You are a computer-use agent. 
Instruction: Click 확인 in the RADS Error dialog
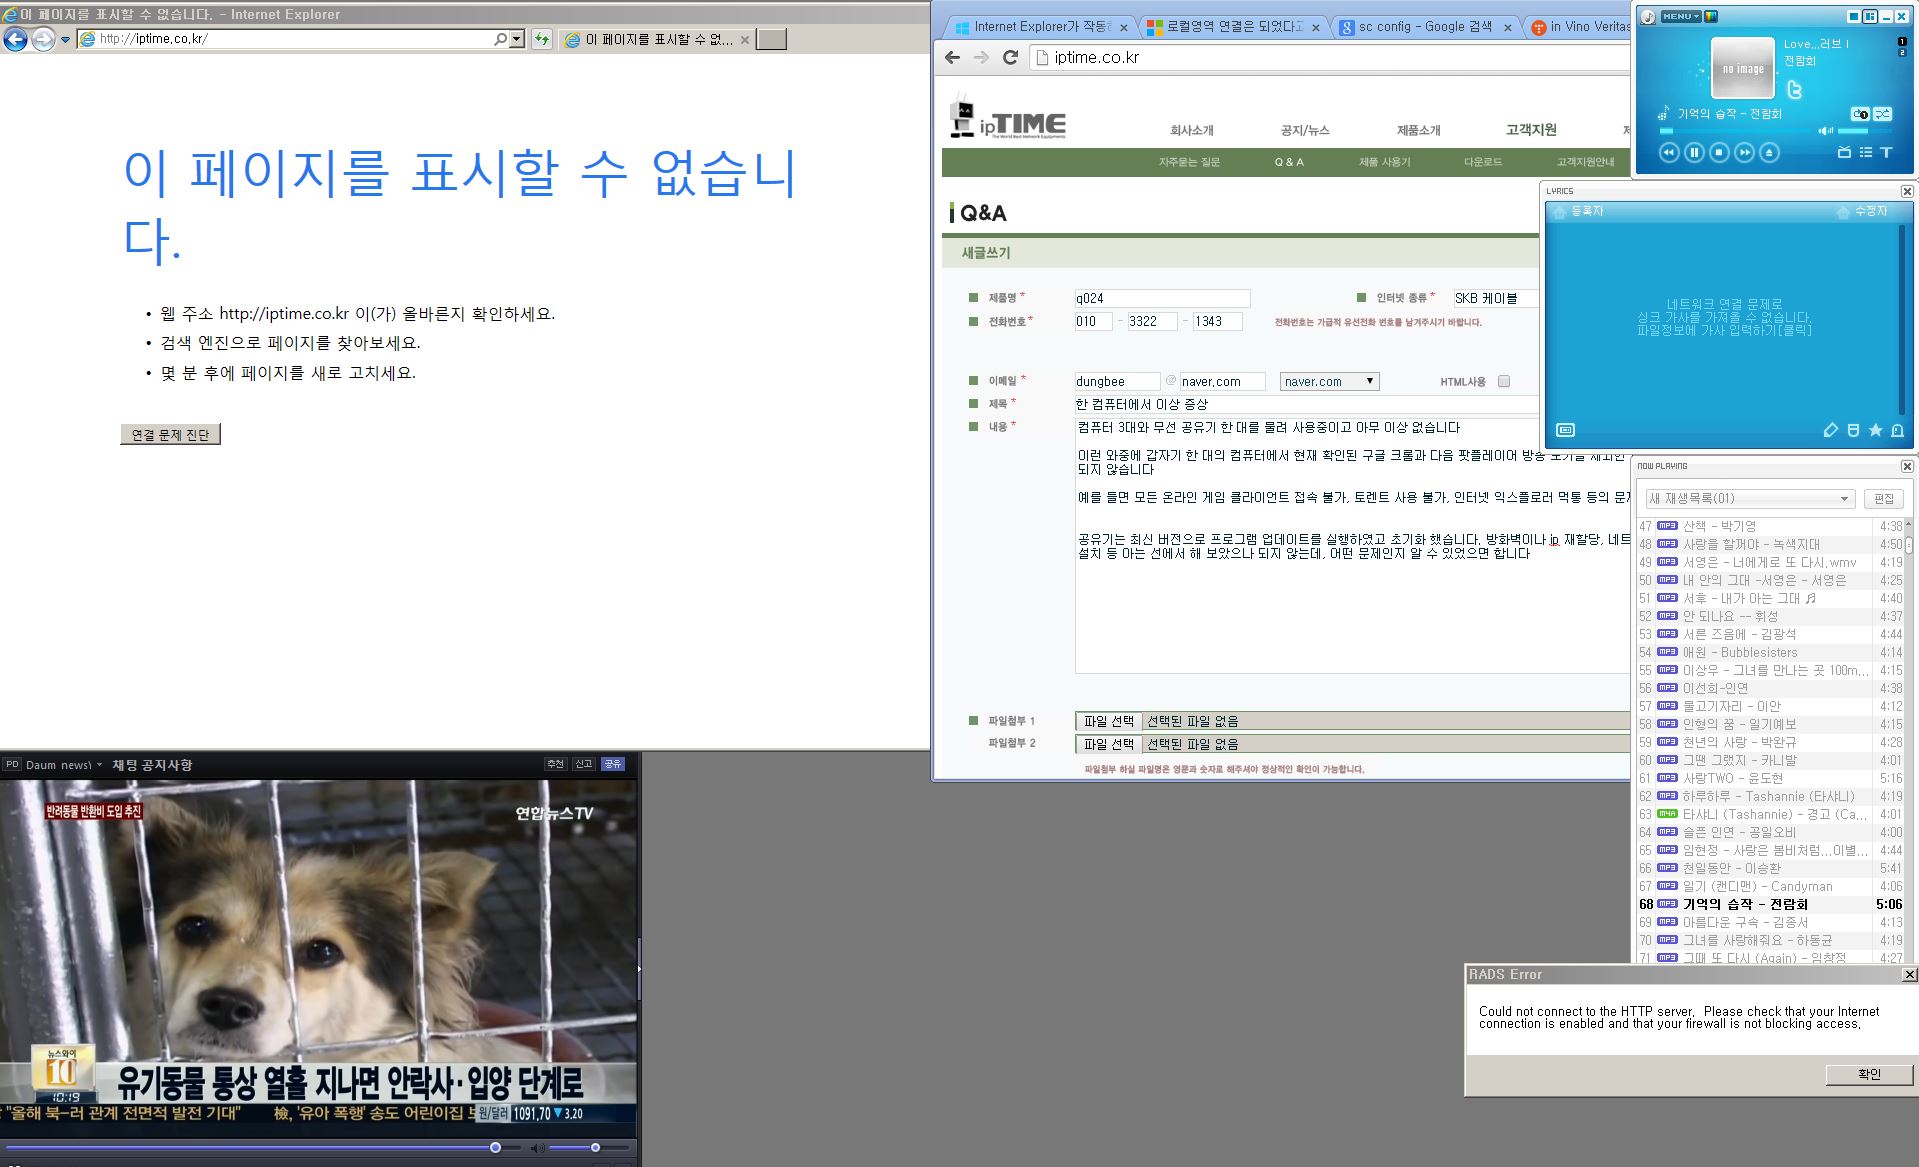[x=1869, y=1074]
